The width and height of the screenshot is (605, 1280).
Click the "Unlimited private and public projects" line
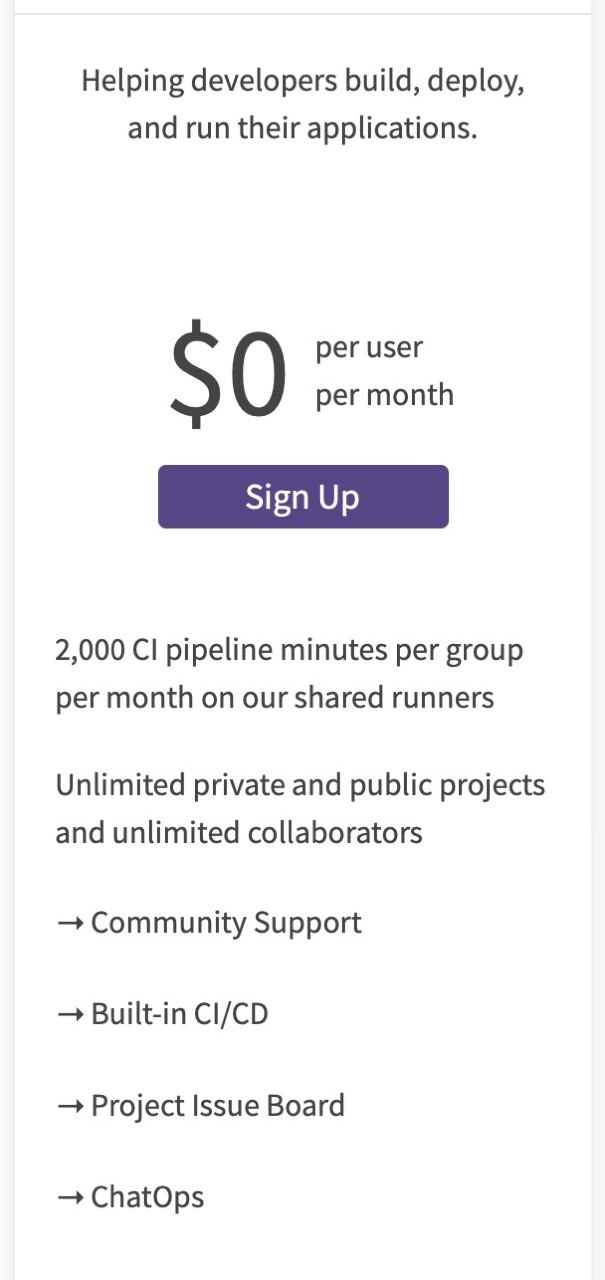[300, 785]
